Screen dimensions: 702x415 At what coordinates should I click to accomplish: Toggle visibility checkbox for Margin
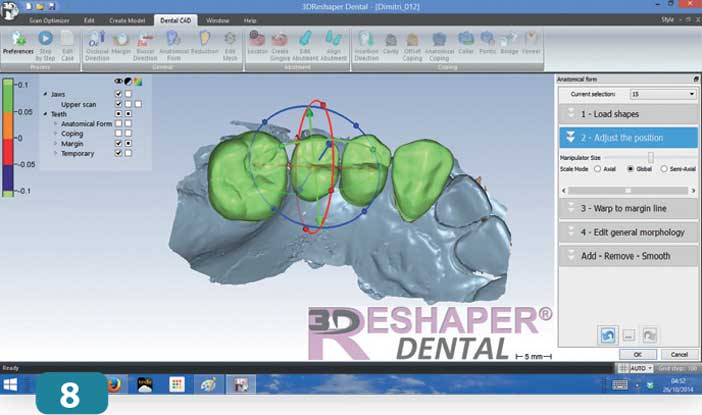click(118, 143)
